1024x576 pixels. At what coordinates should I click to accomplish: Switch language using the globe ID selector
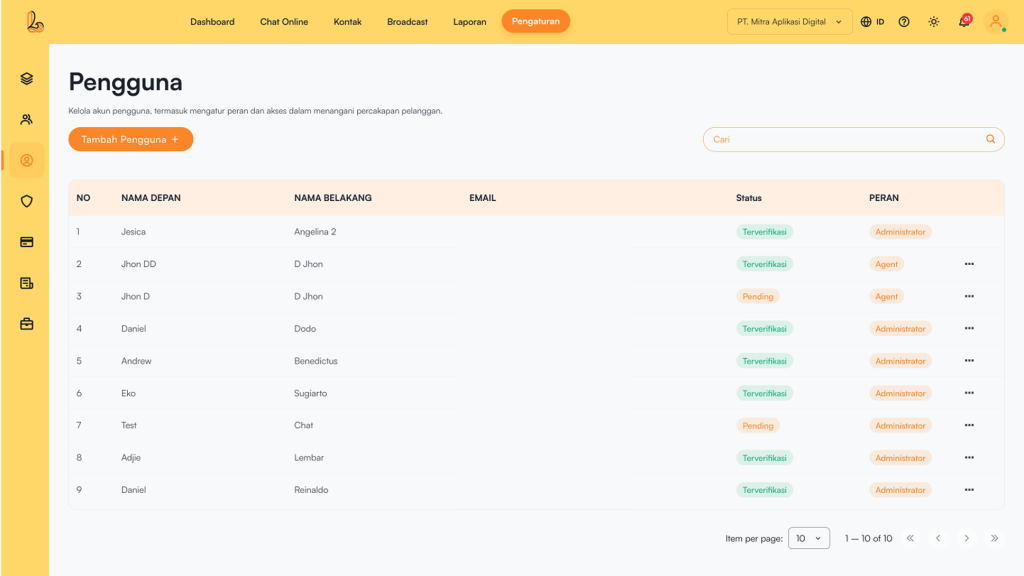pos(872,22)
